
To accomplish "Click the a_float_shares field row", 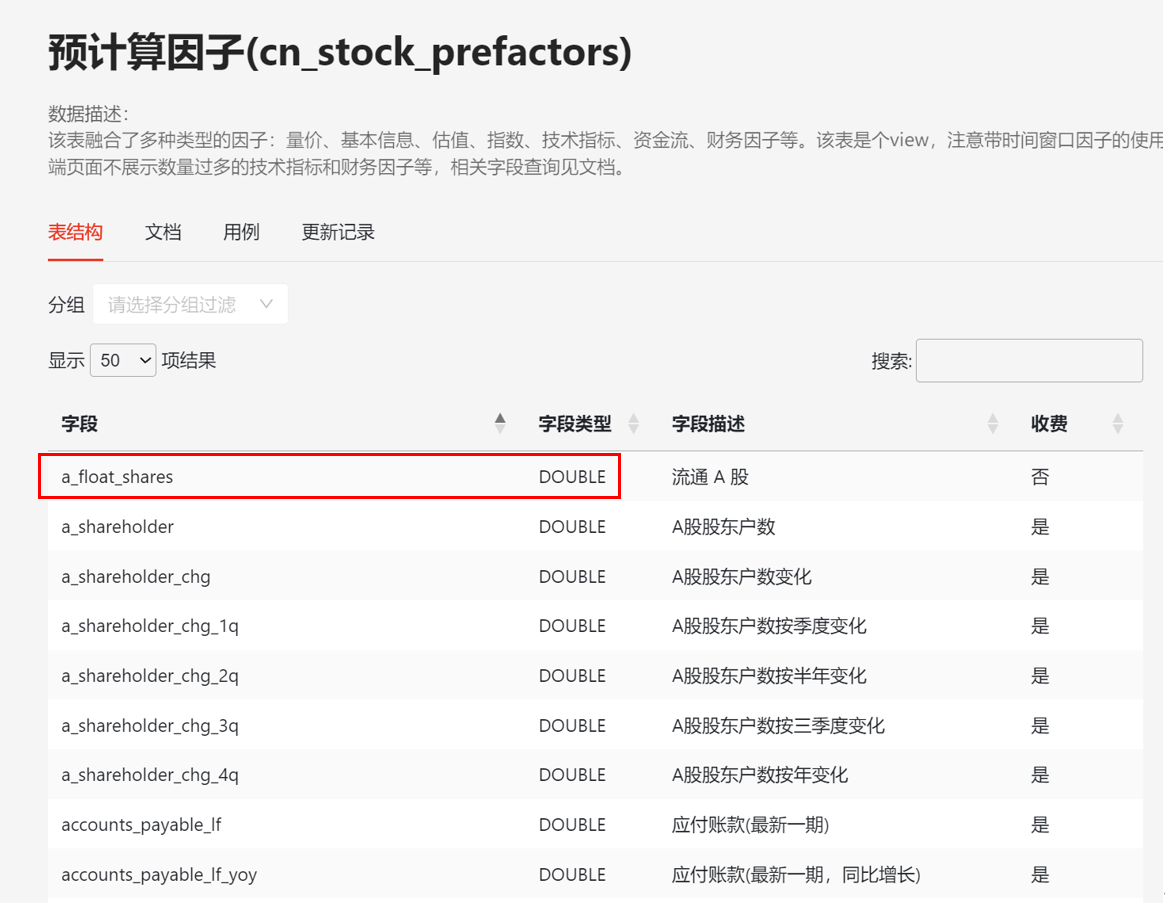I will click(x=117, y=477).
